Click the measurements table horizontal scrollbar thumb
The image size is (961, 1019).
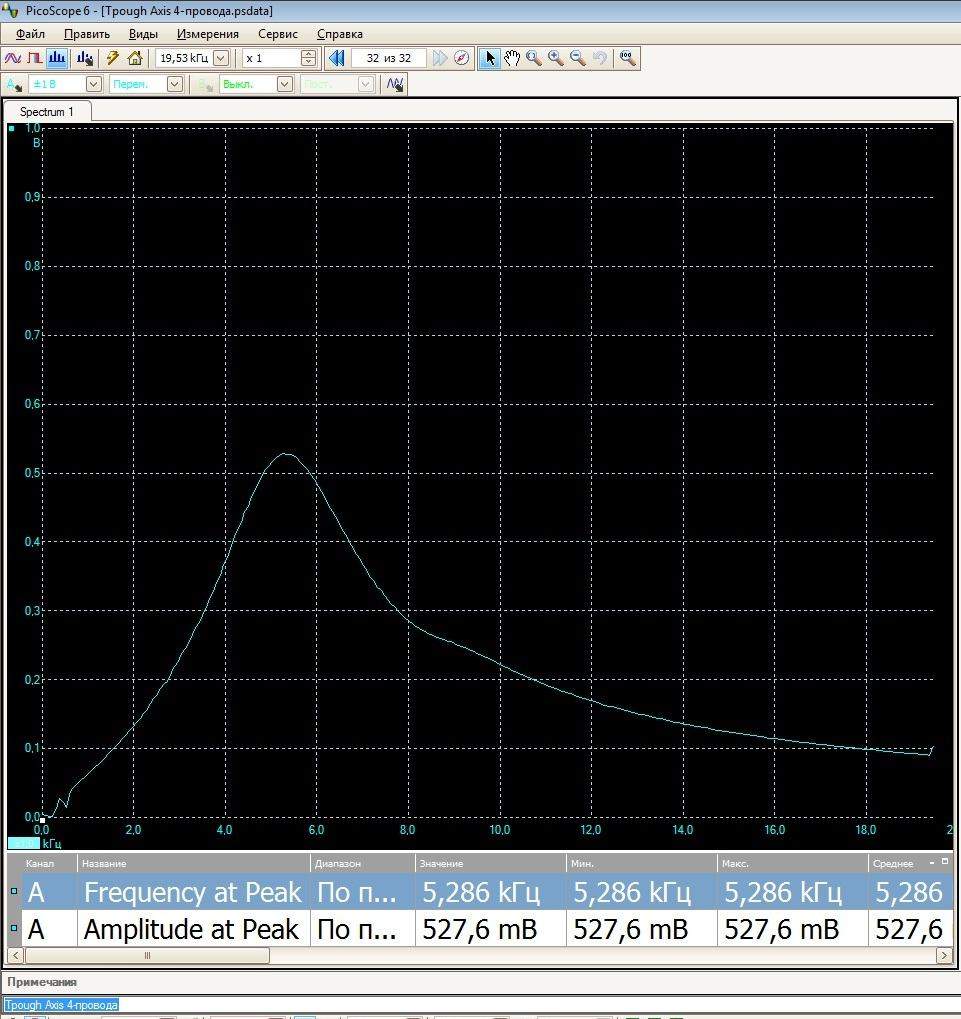[x=147, y=955]
